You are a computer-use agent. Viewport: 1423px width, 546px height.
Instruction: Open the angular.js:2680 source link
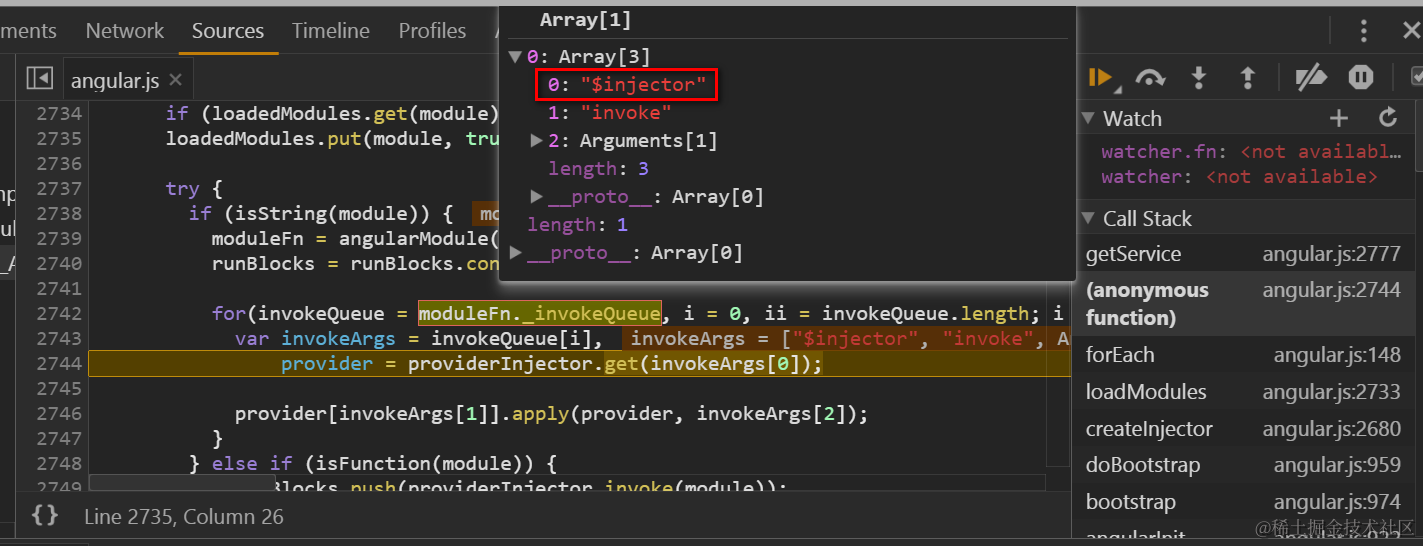1331,429
